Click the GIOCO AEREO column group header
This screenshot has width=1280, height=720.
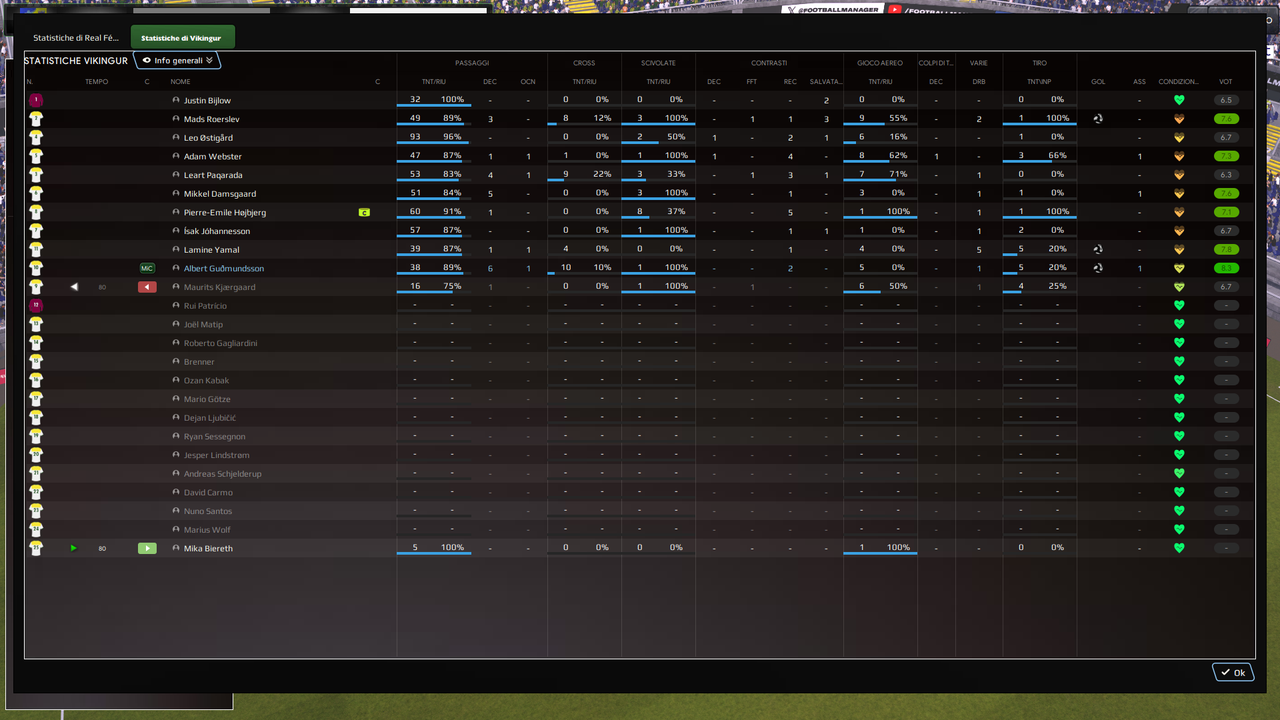(x=880, y=63)
